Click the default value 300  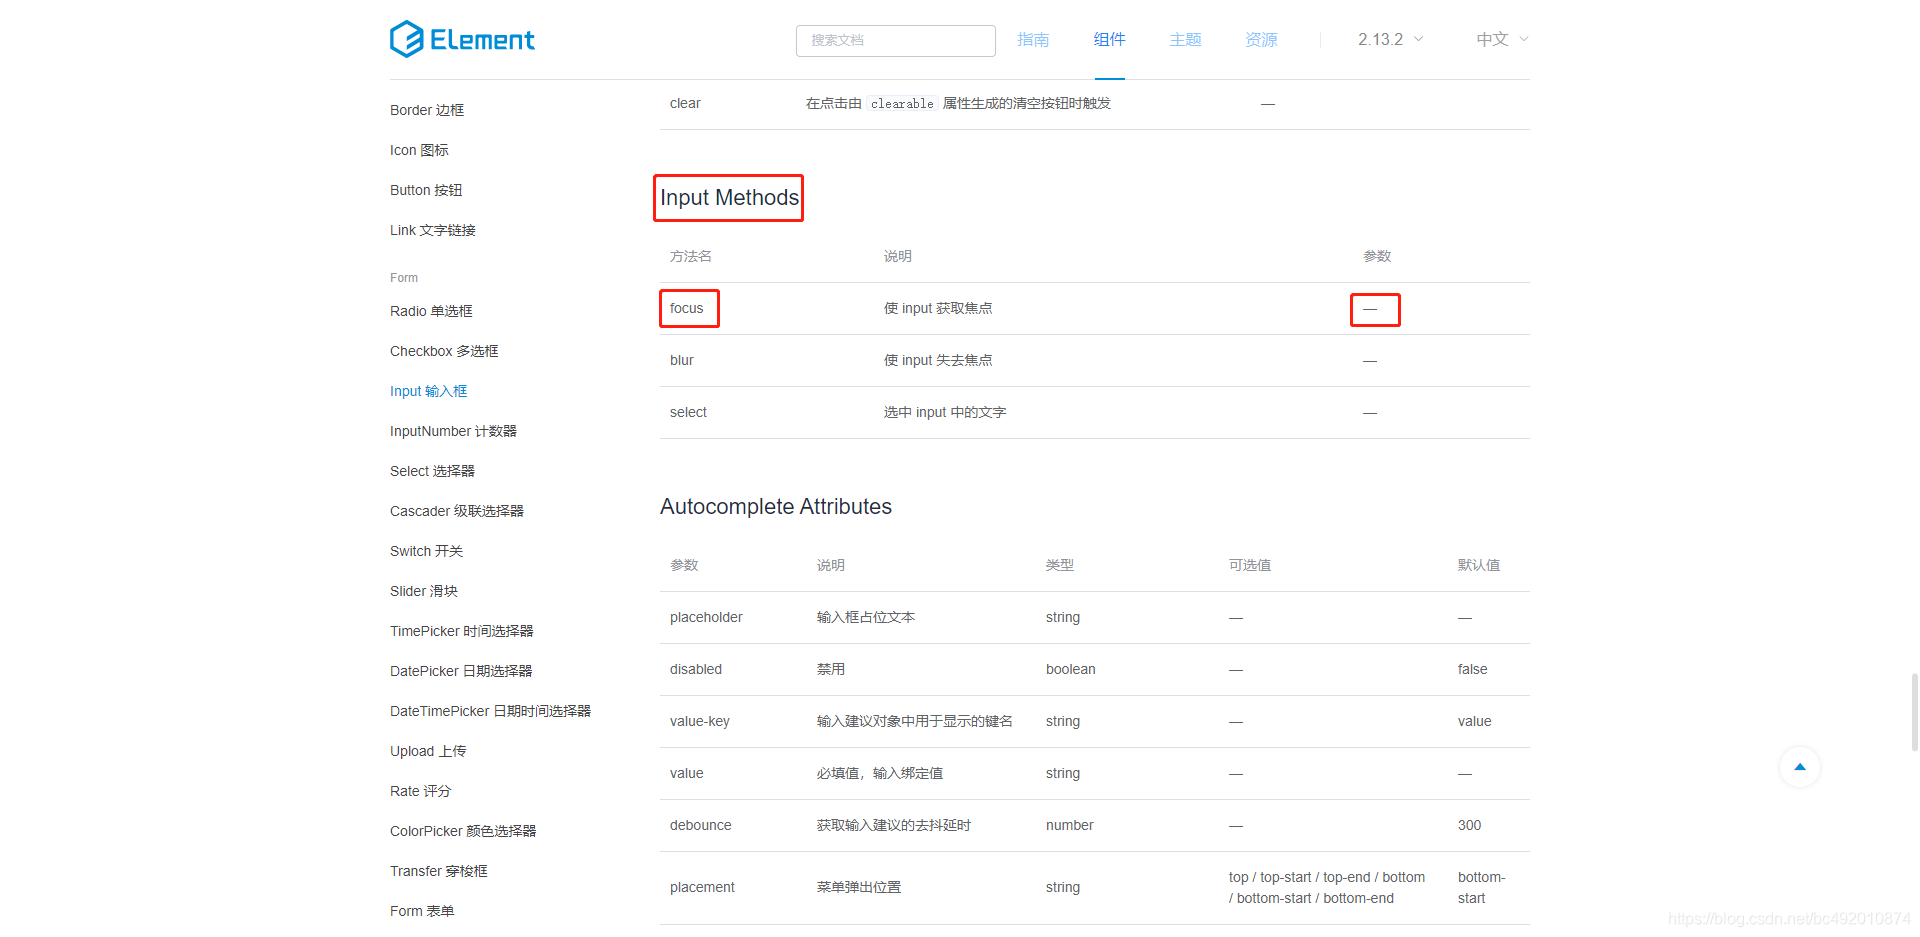click(1469, 825)
